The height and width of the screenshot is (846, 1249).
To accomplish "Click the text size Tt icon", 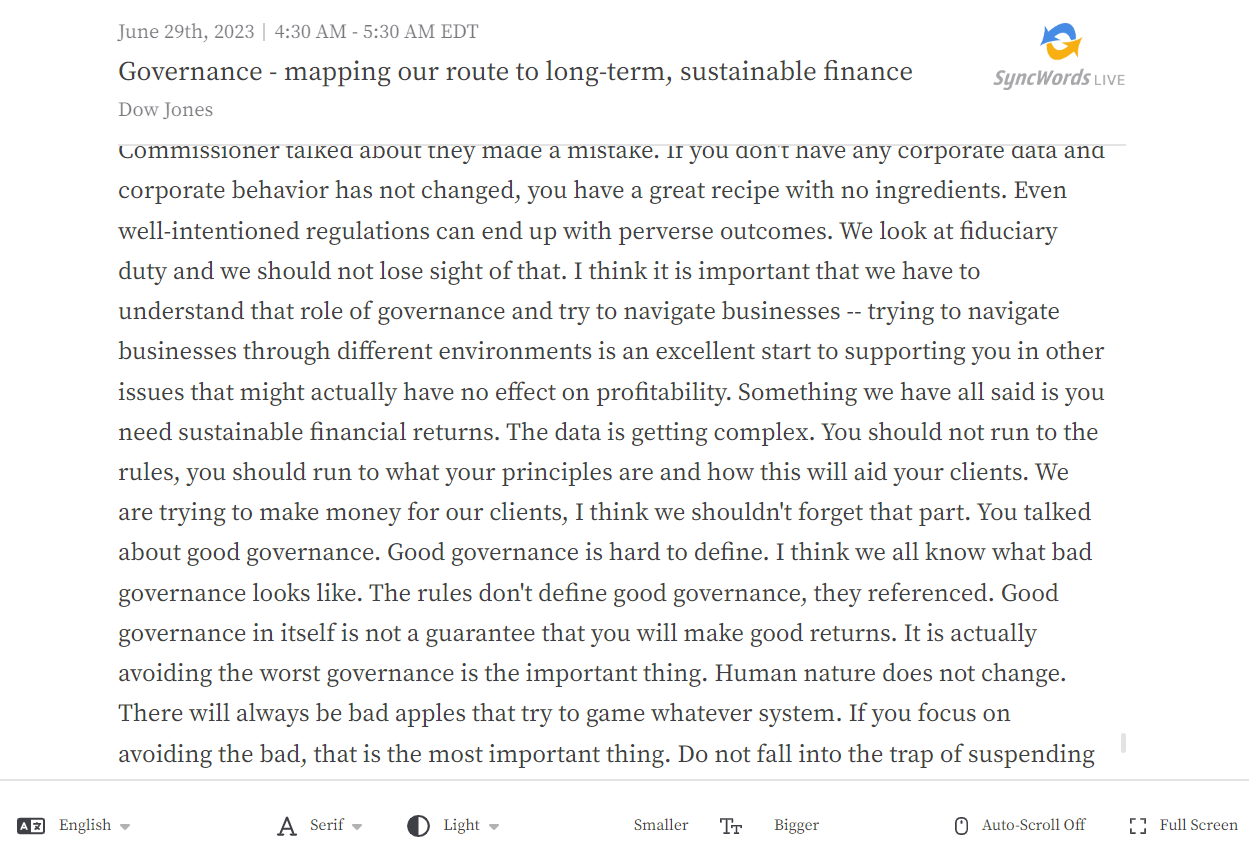I will tap(731, 826).
